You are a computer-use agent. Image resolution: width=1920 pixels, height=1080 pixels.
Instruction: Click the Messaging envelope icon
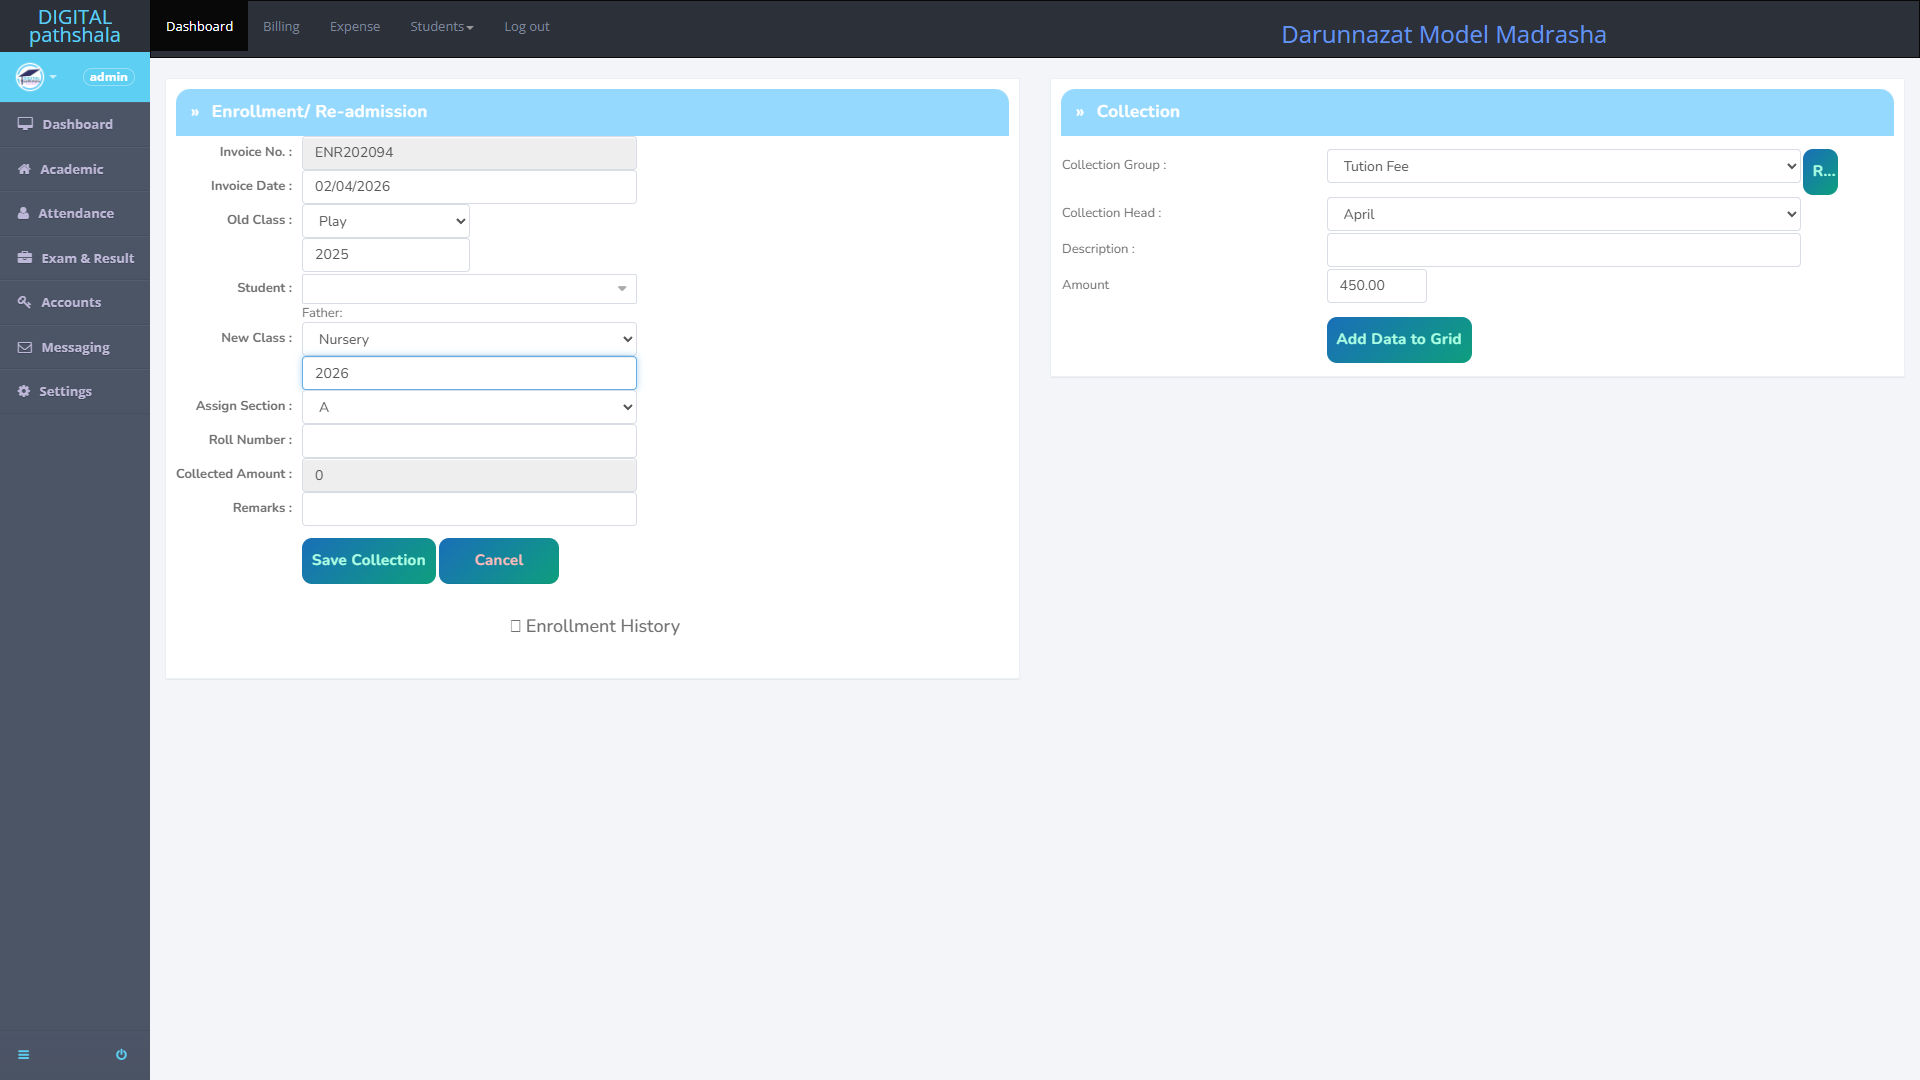(x=25, y=347)
